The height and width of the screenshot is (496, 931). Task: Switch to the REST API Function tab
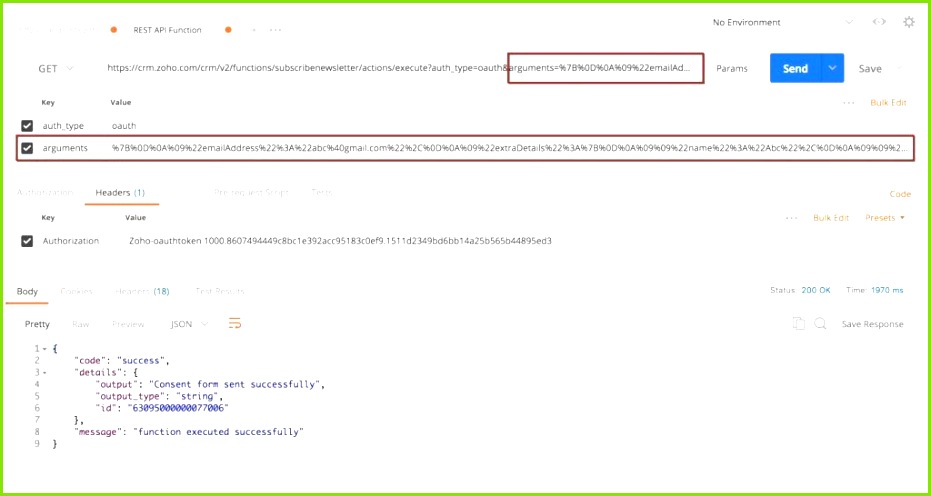pyautogui.click(x=167, y=30)
